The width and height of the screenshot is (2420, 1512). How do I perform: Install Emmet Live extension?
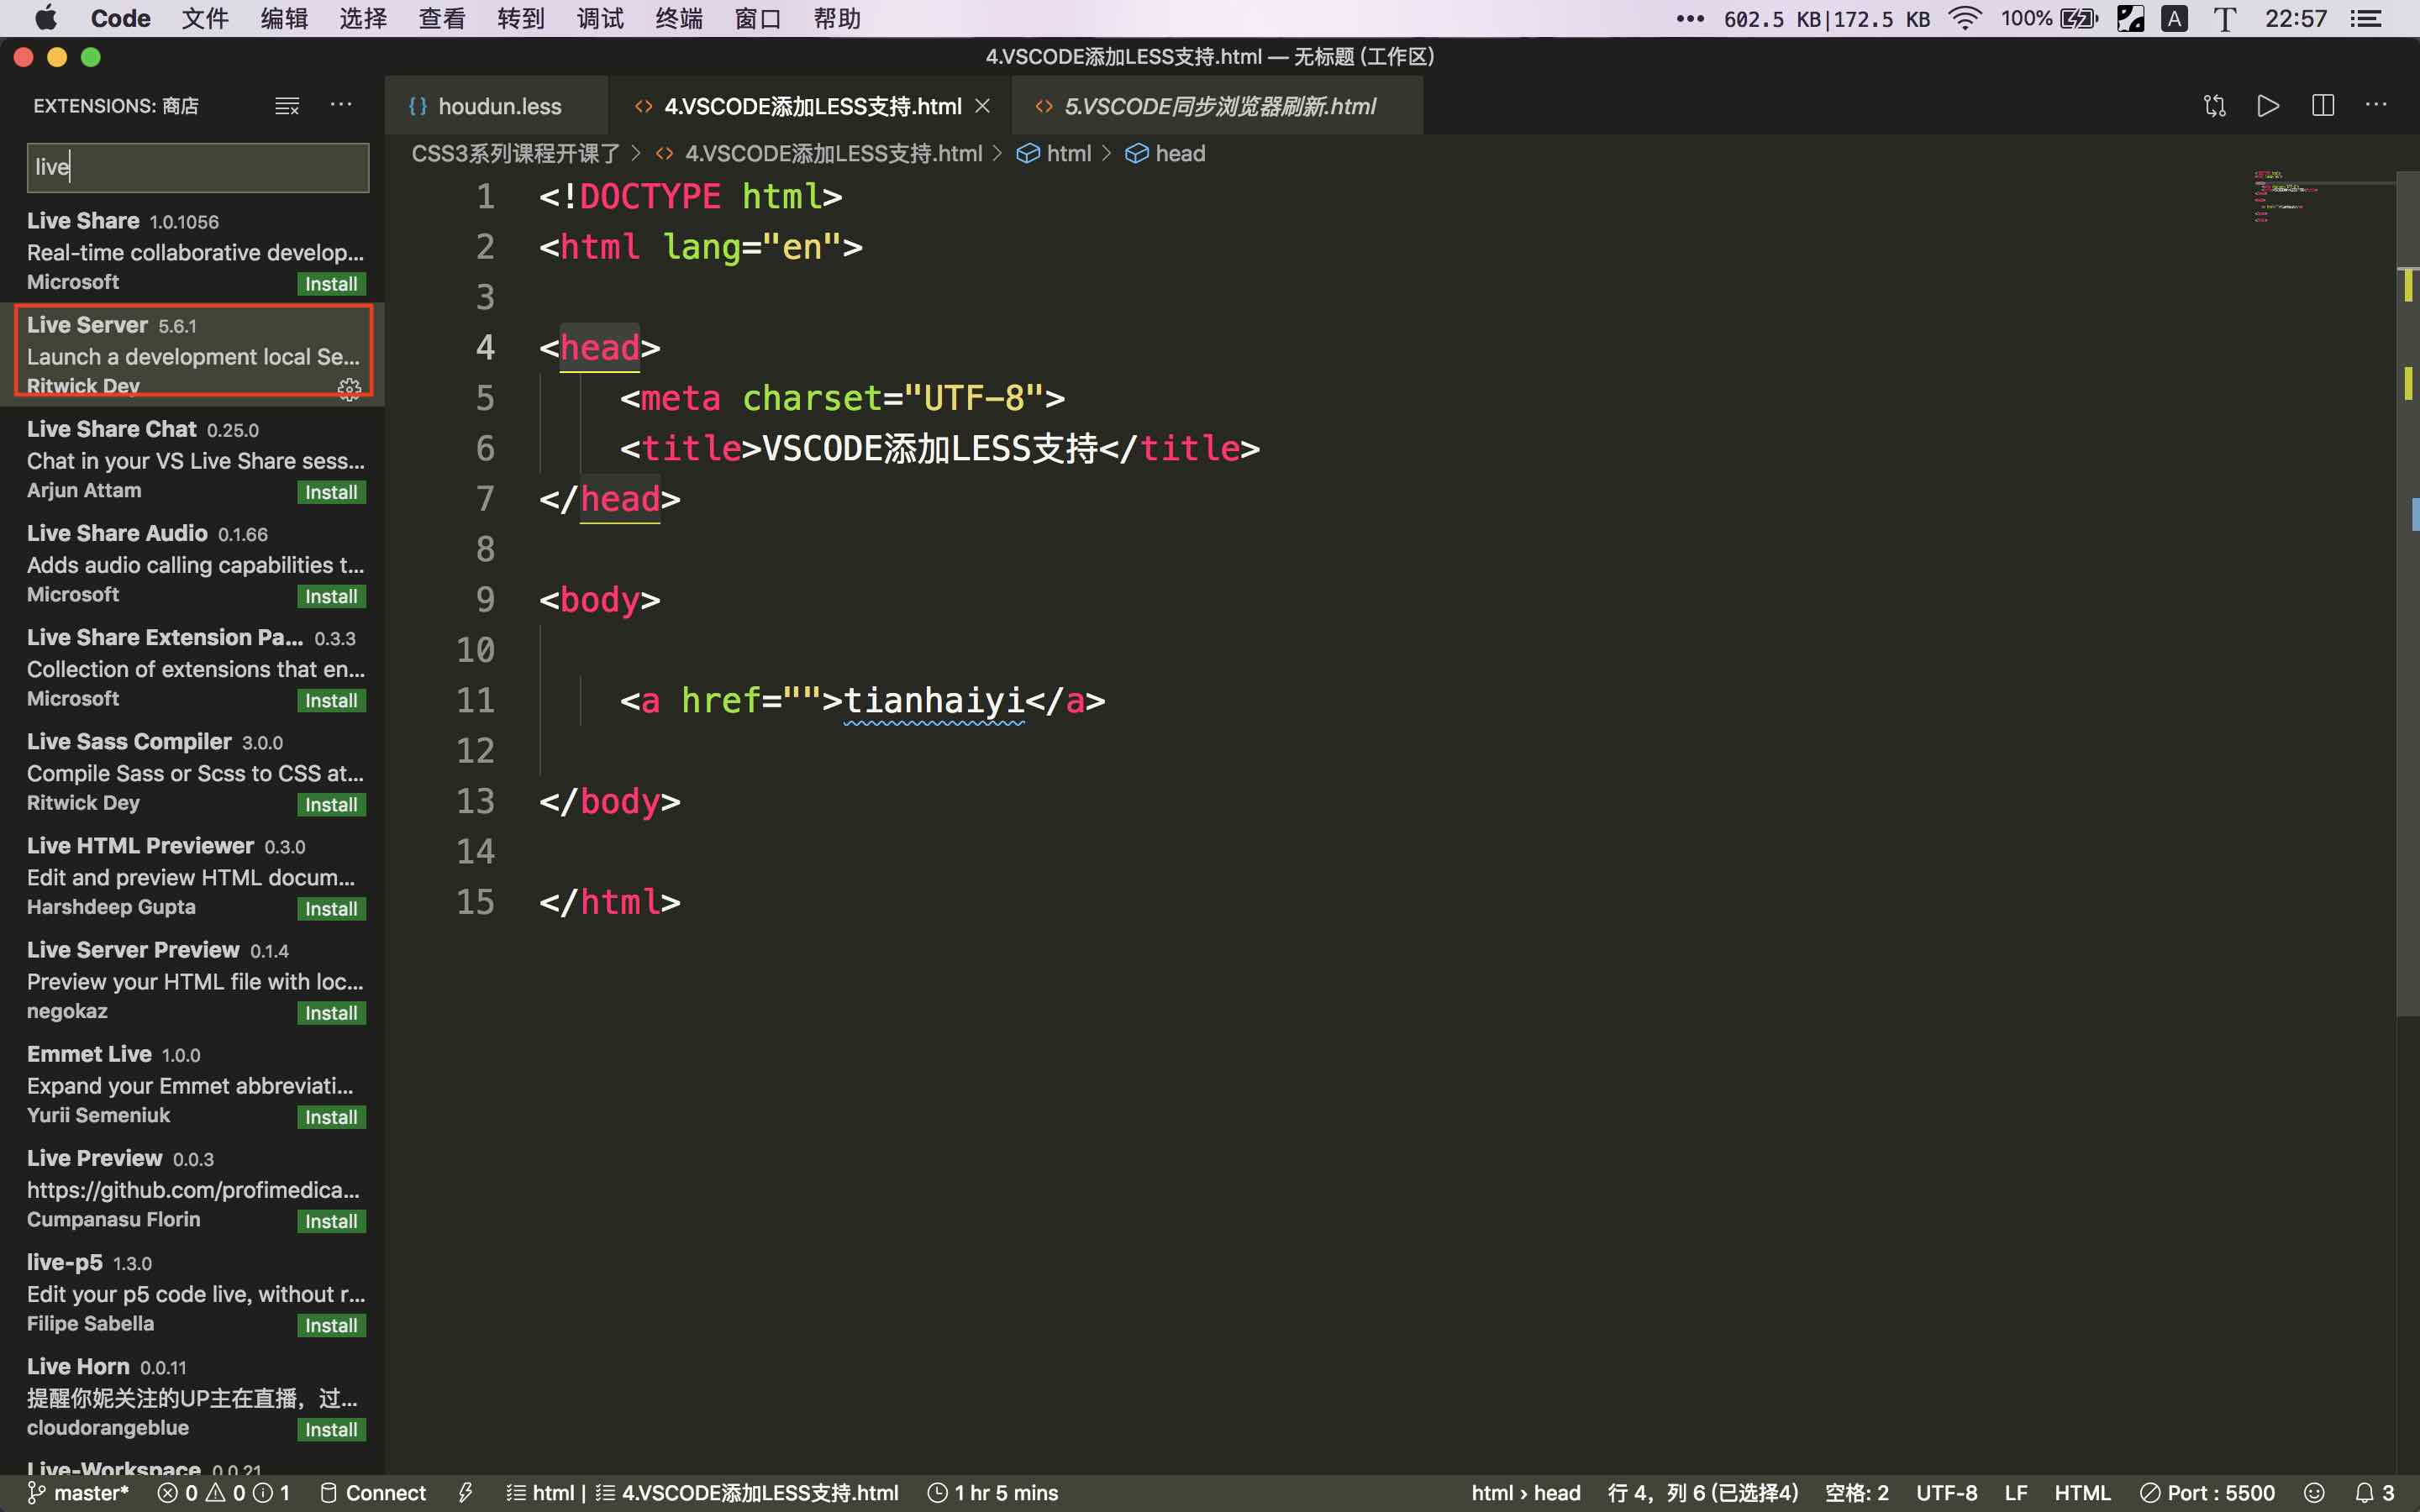[x=331, y=1117]
